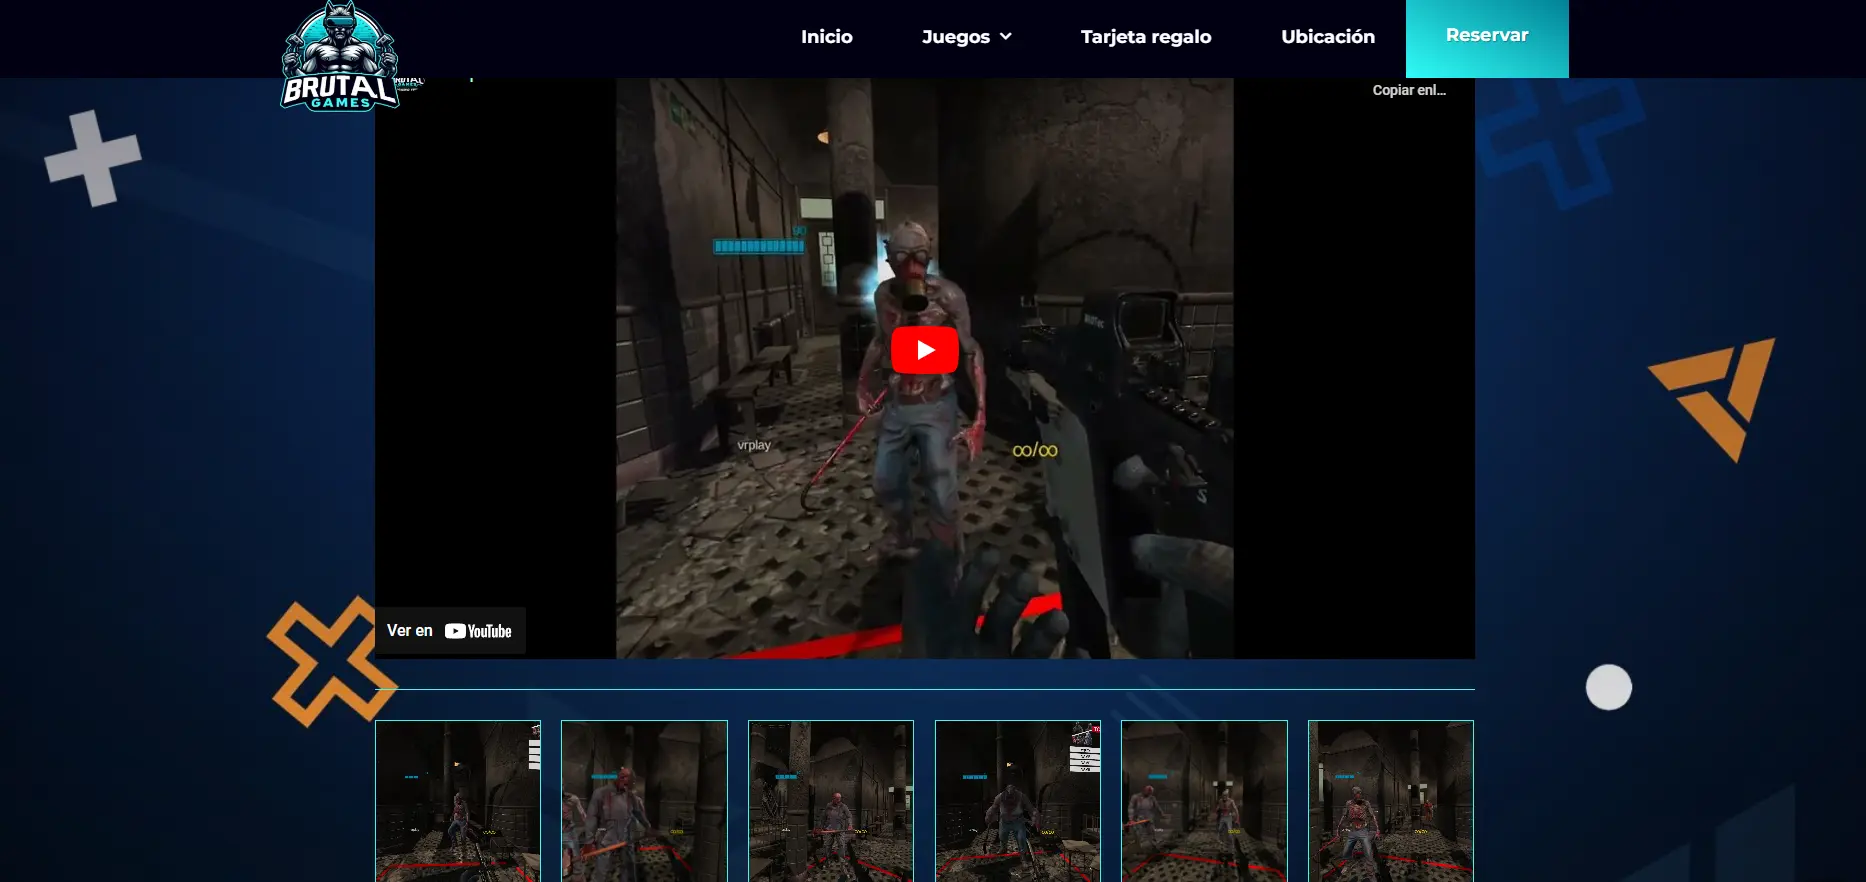The image size is (1866, 882).
Task: Copy the video link via Copiar enl...
Action: click(x=1409, y=90)
